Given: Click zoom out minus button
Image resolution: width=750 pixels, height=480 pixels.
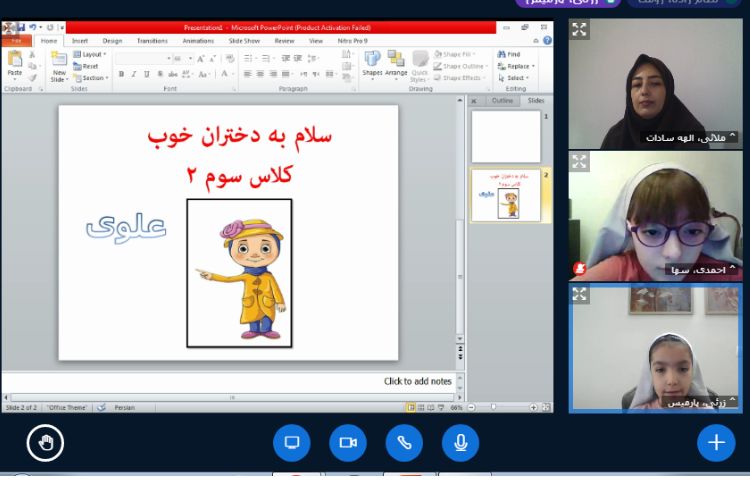Looking at the screenshot, I should (x=471, y=407).
